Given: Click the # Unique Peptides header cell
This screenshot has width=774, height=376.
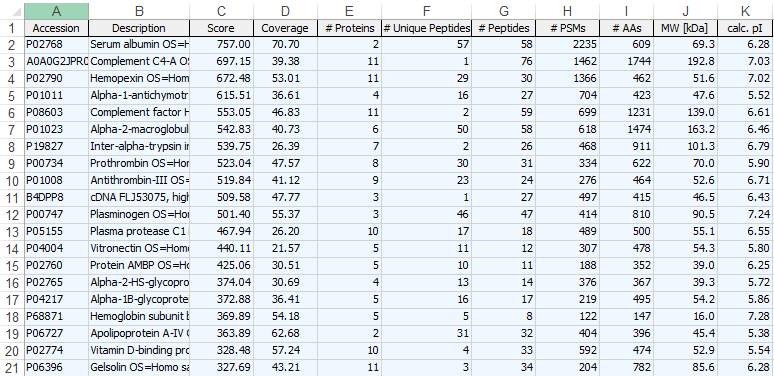Looking at the screenshot, I should click(x=426, y=28).
